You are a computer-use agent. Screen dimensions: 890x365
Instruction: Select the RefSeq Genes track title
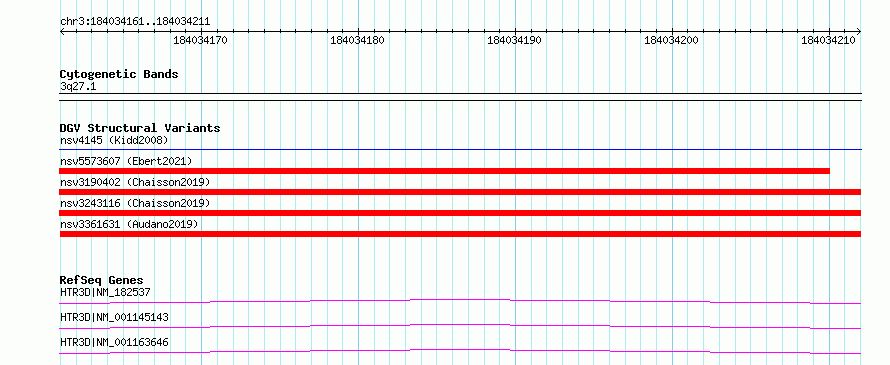click(x=102, y=280)
